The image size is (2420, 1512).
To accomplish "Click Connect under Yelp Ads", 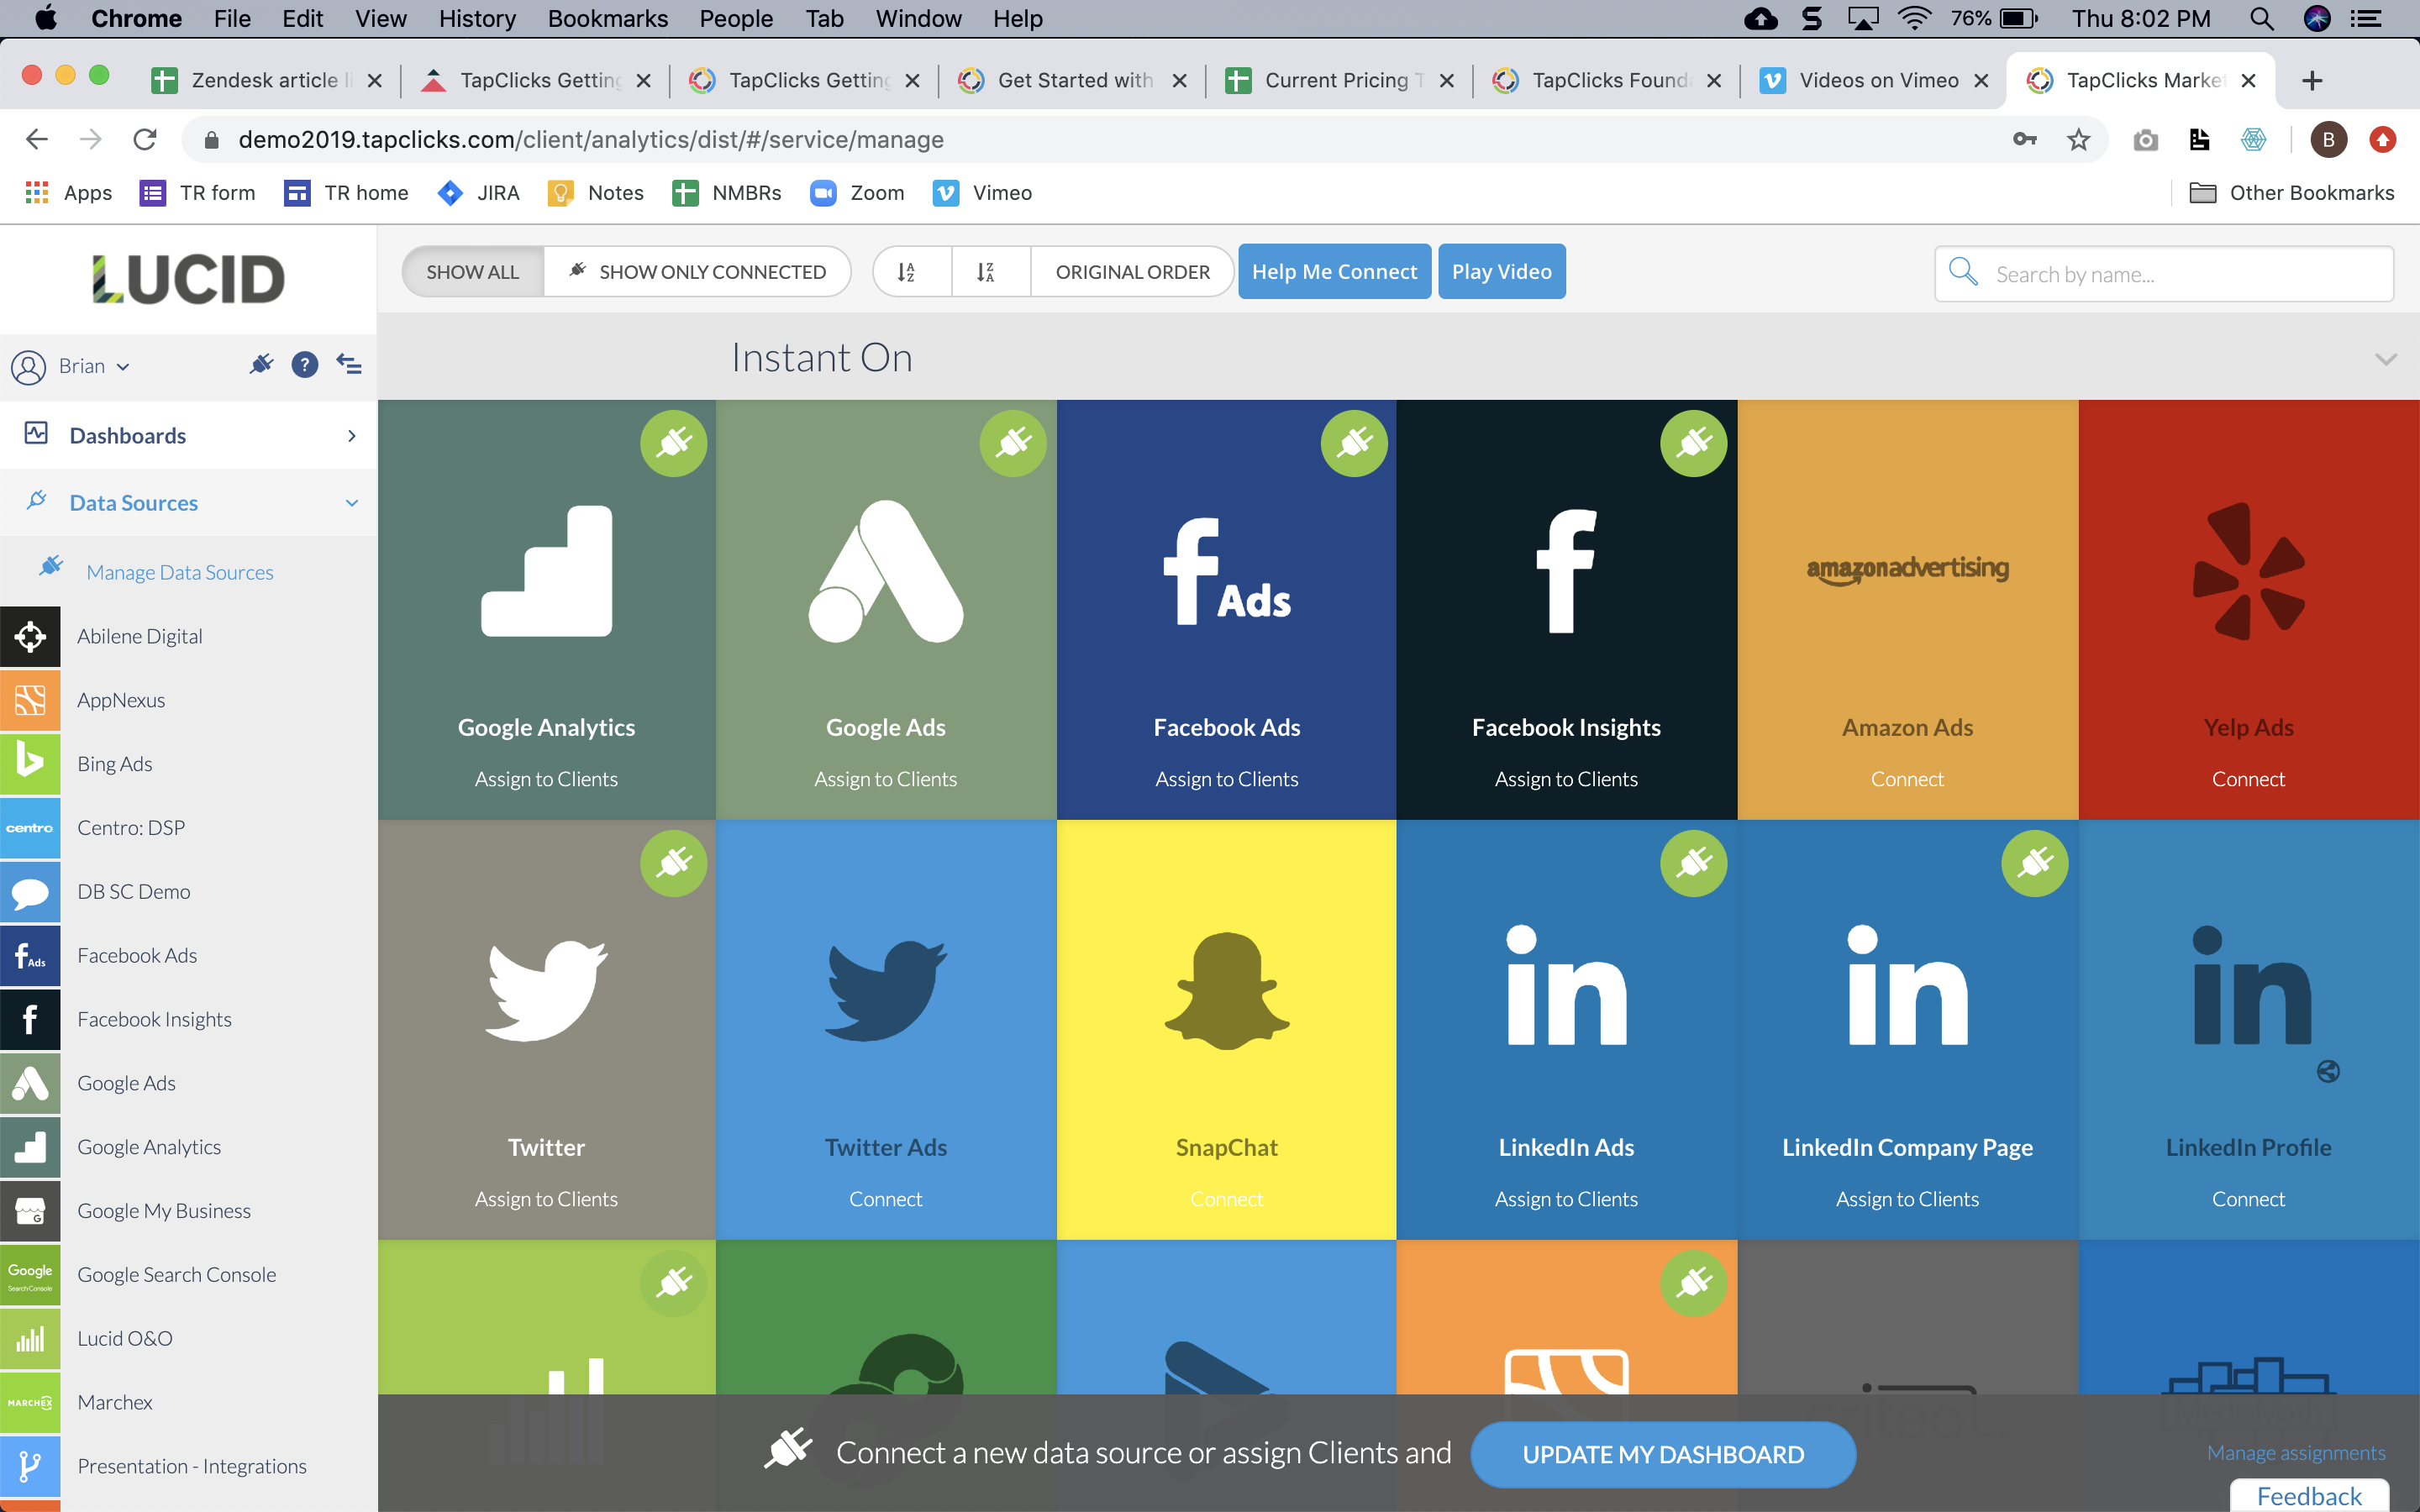I will (2248, 779).
